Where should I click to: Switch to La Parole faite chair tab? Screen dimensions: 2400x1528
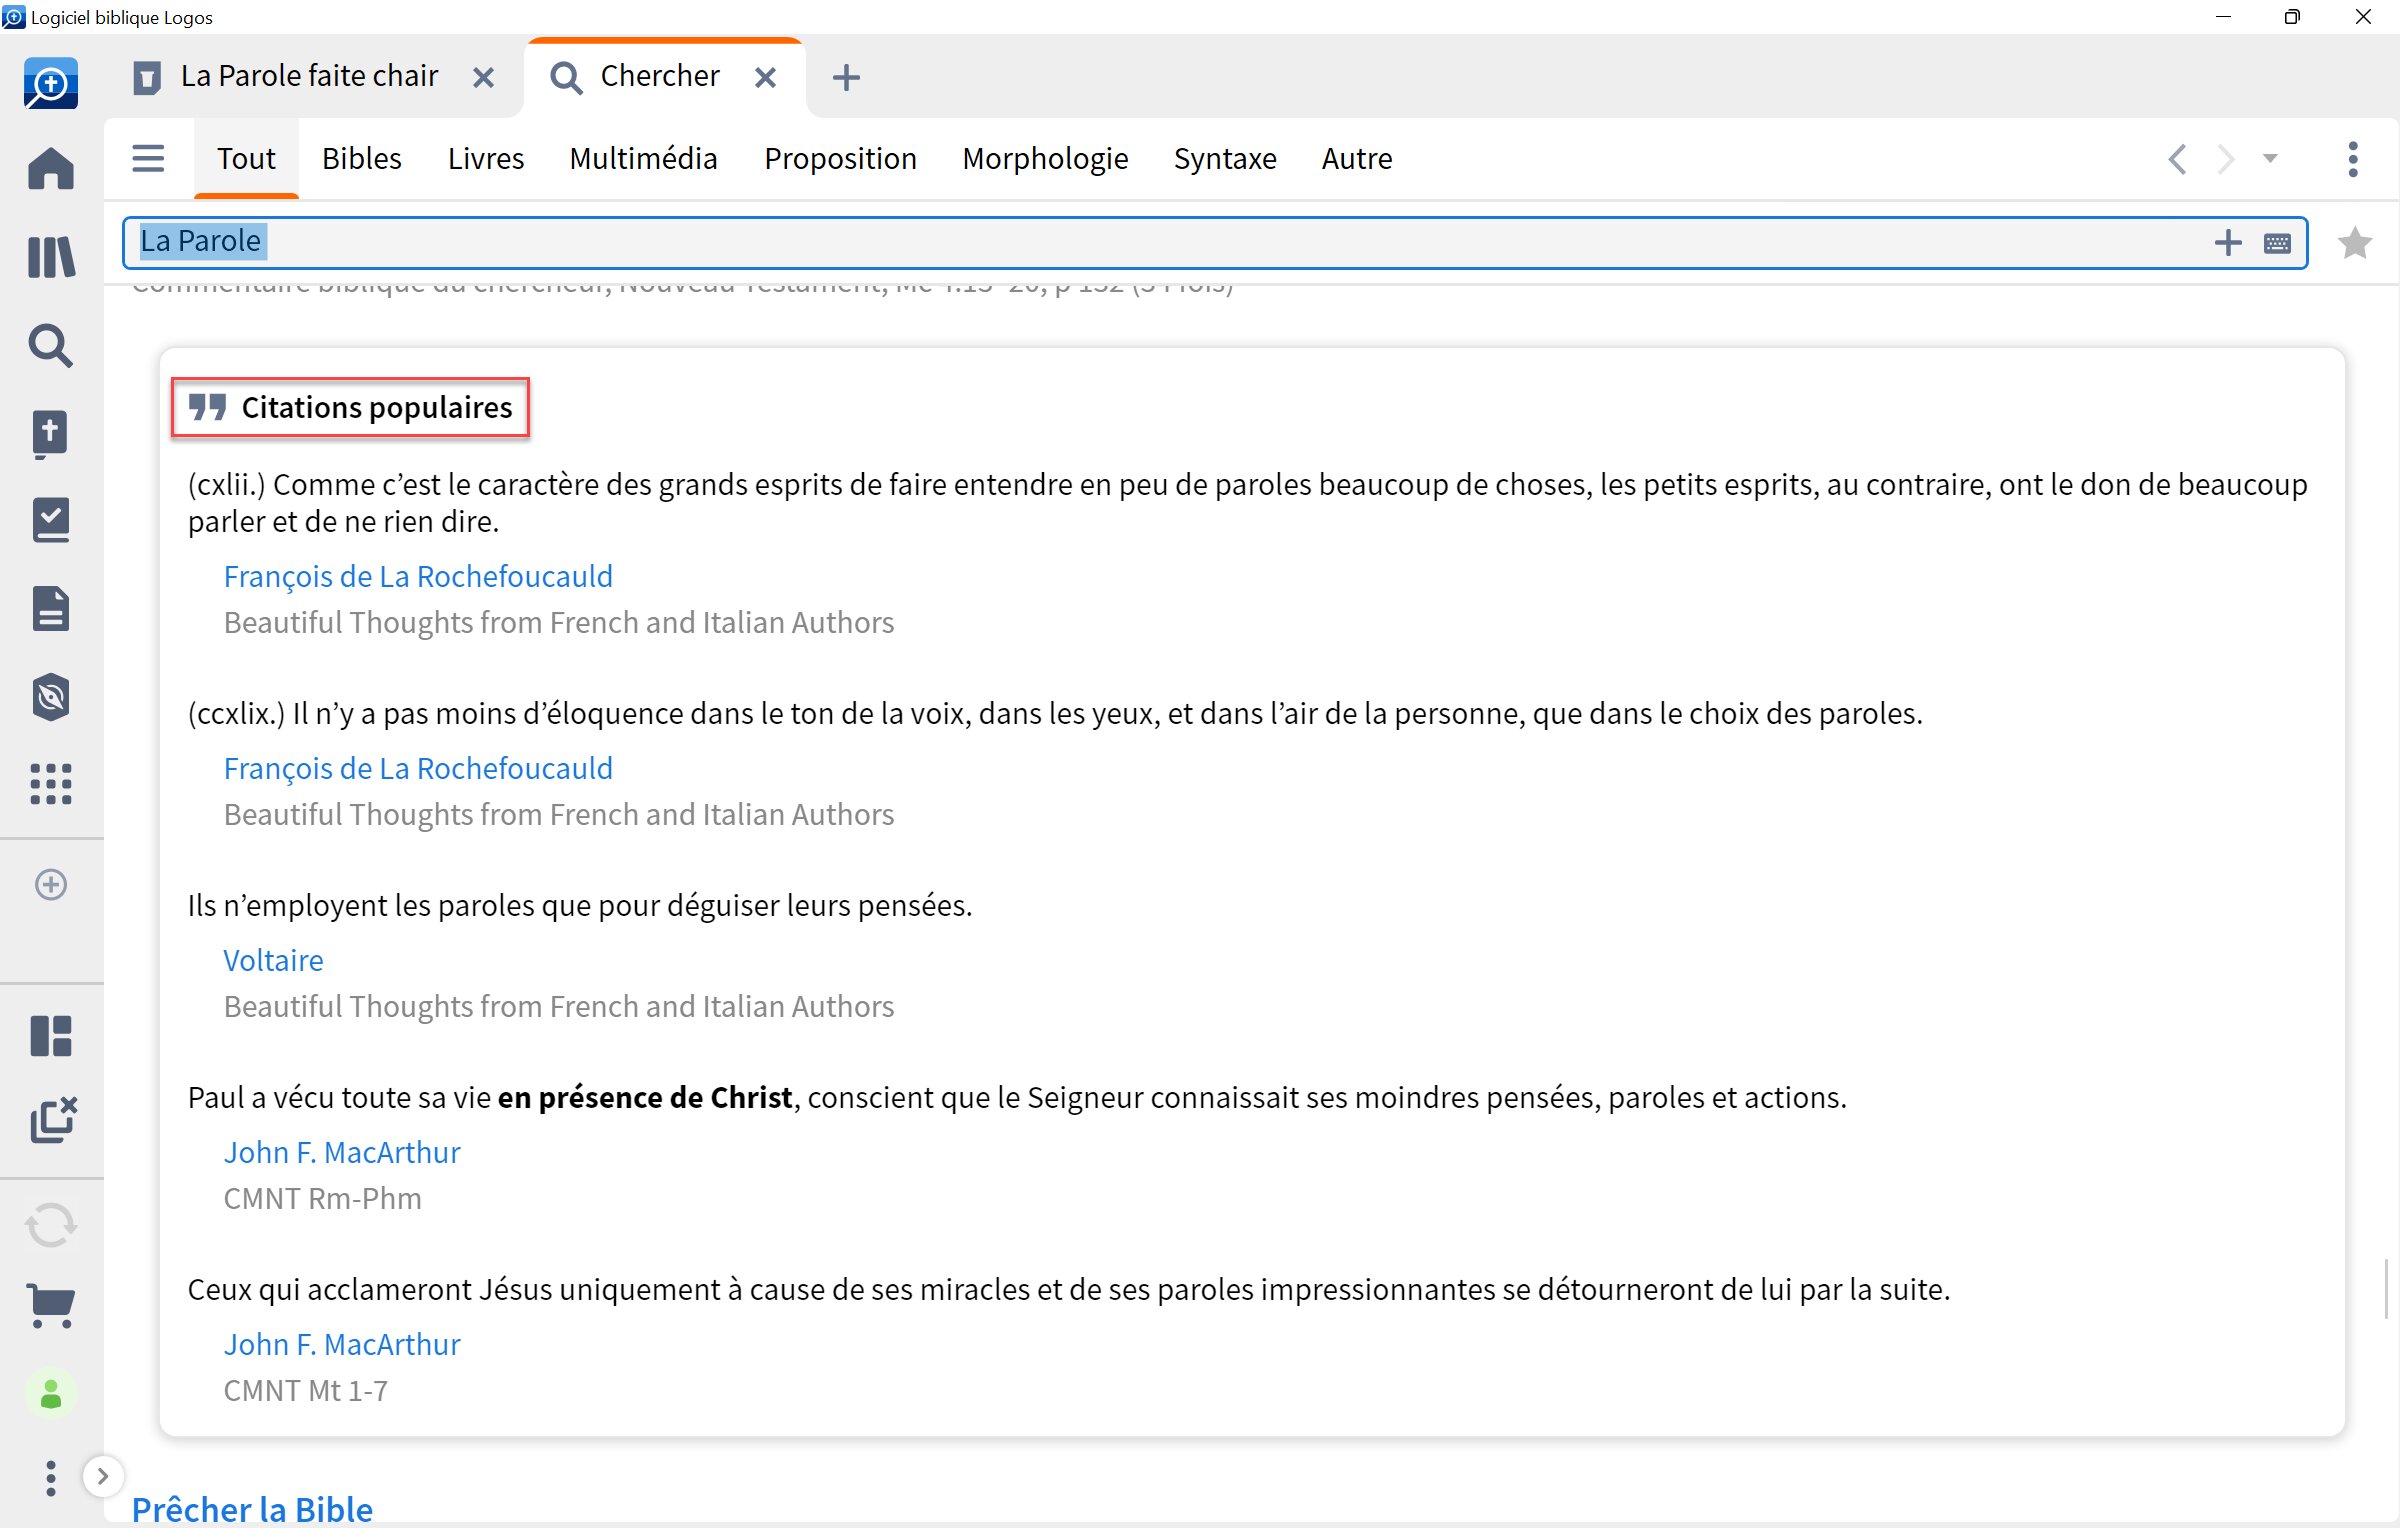pyautogui.click(x=309, y=76)
